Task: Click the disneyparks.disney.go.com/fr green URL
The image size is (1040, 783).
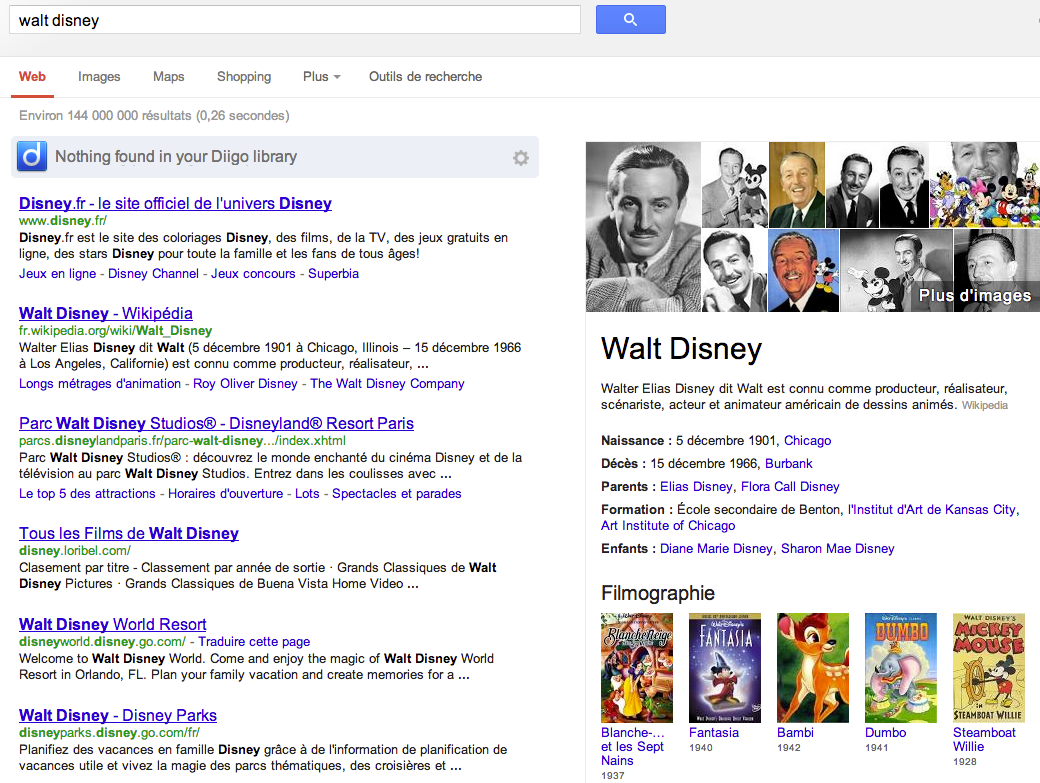Action: (x=109, y=733)
